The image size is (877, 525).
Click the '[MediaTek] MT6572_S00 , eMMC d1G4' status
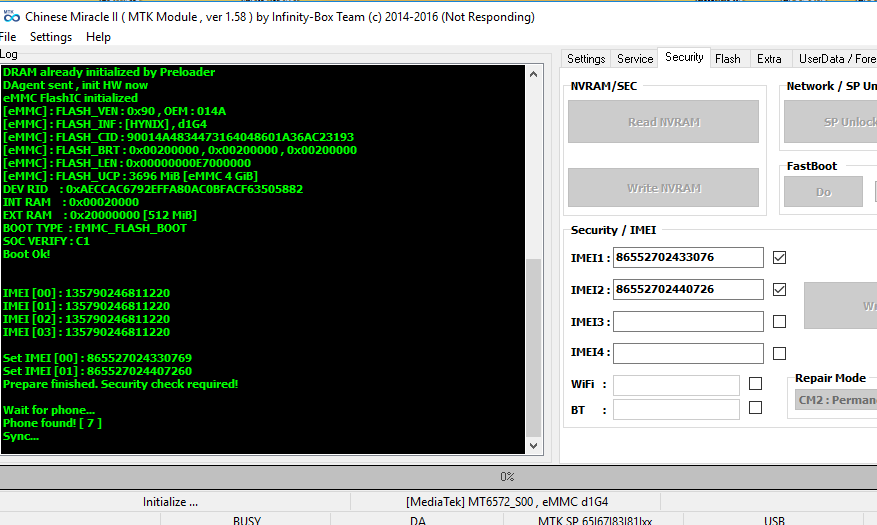click(507, 502)
